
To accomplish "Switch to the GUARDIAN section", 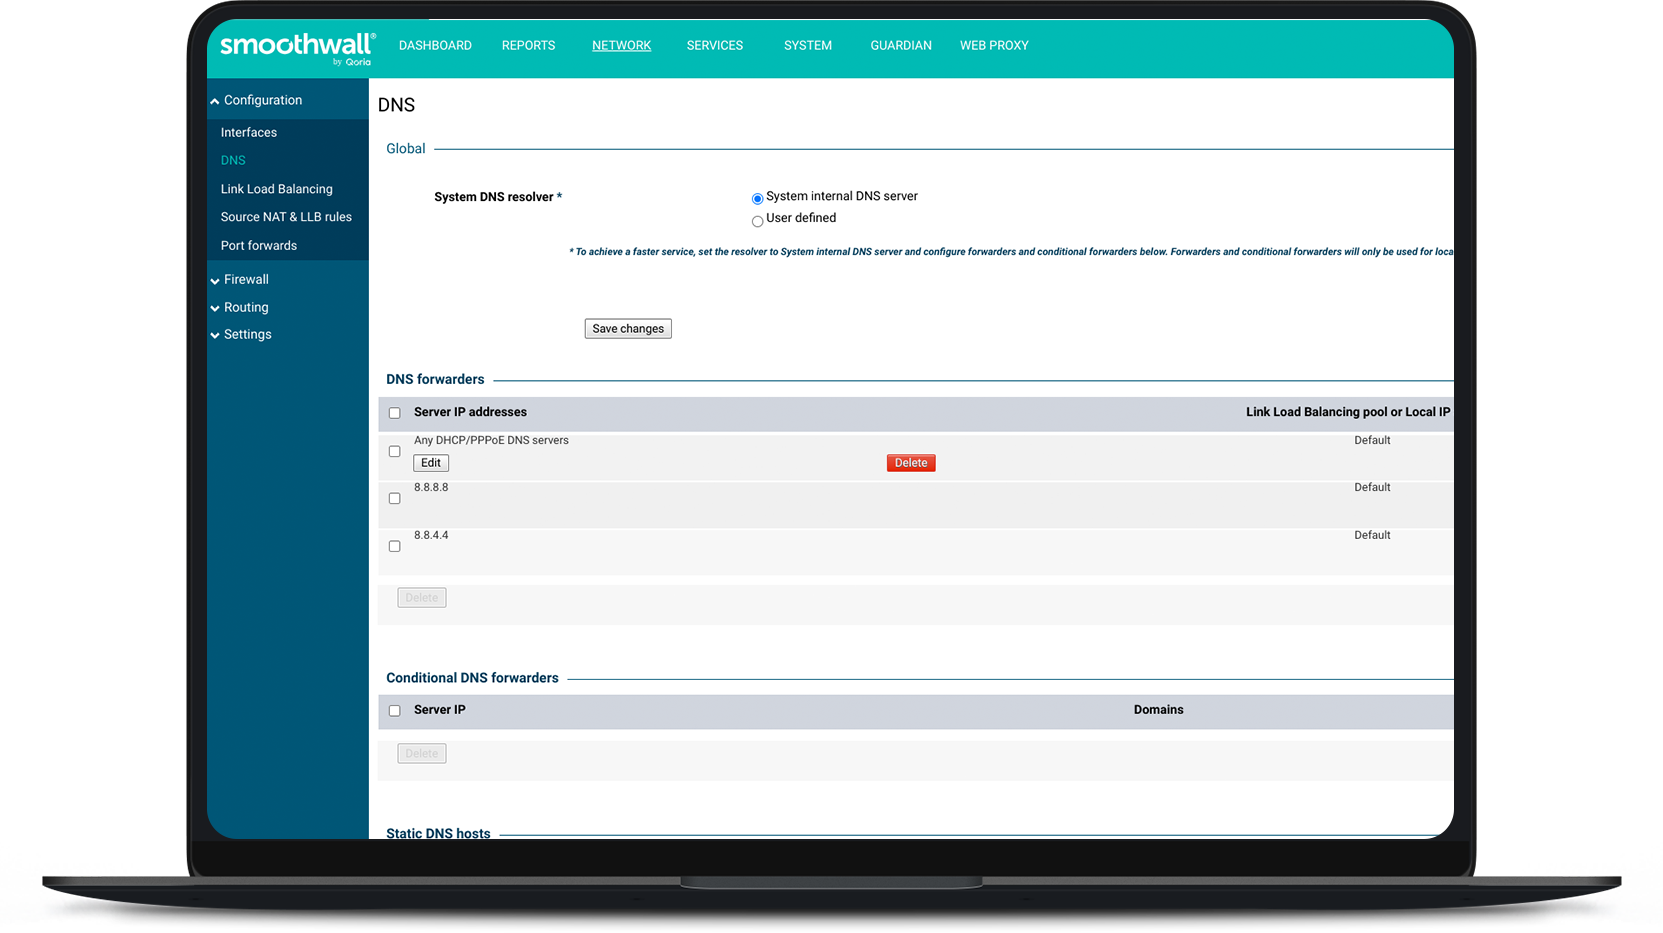I will tap(900, 45).
